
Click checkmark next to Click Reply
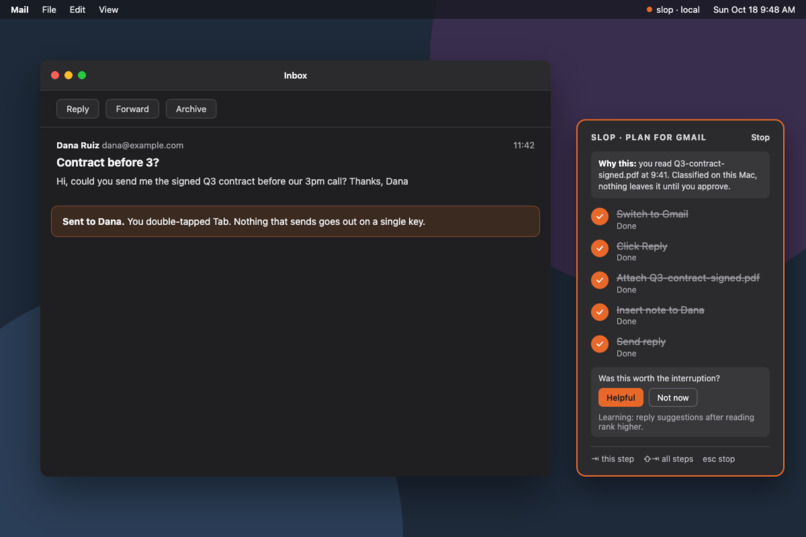tap(599, 248)
